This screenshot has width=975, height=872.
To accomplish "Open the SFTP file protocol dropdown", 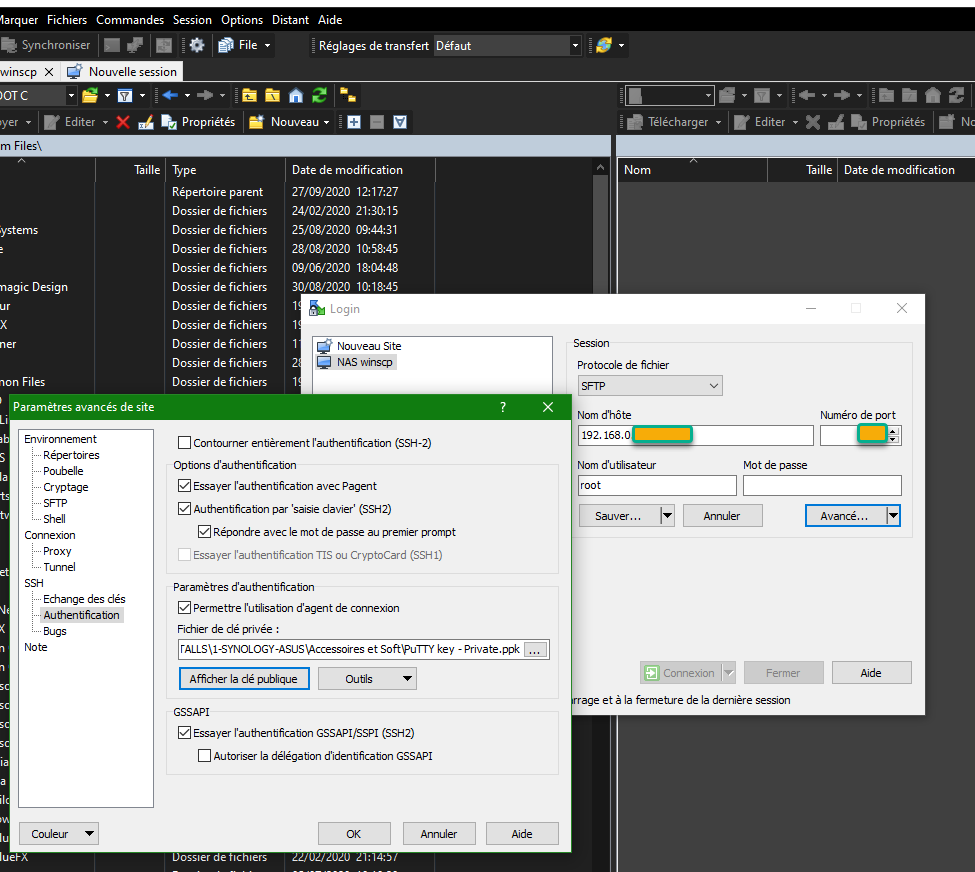I will point(650,385).
